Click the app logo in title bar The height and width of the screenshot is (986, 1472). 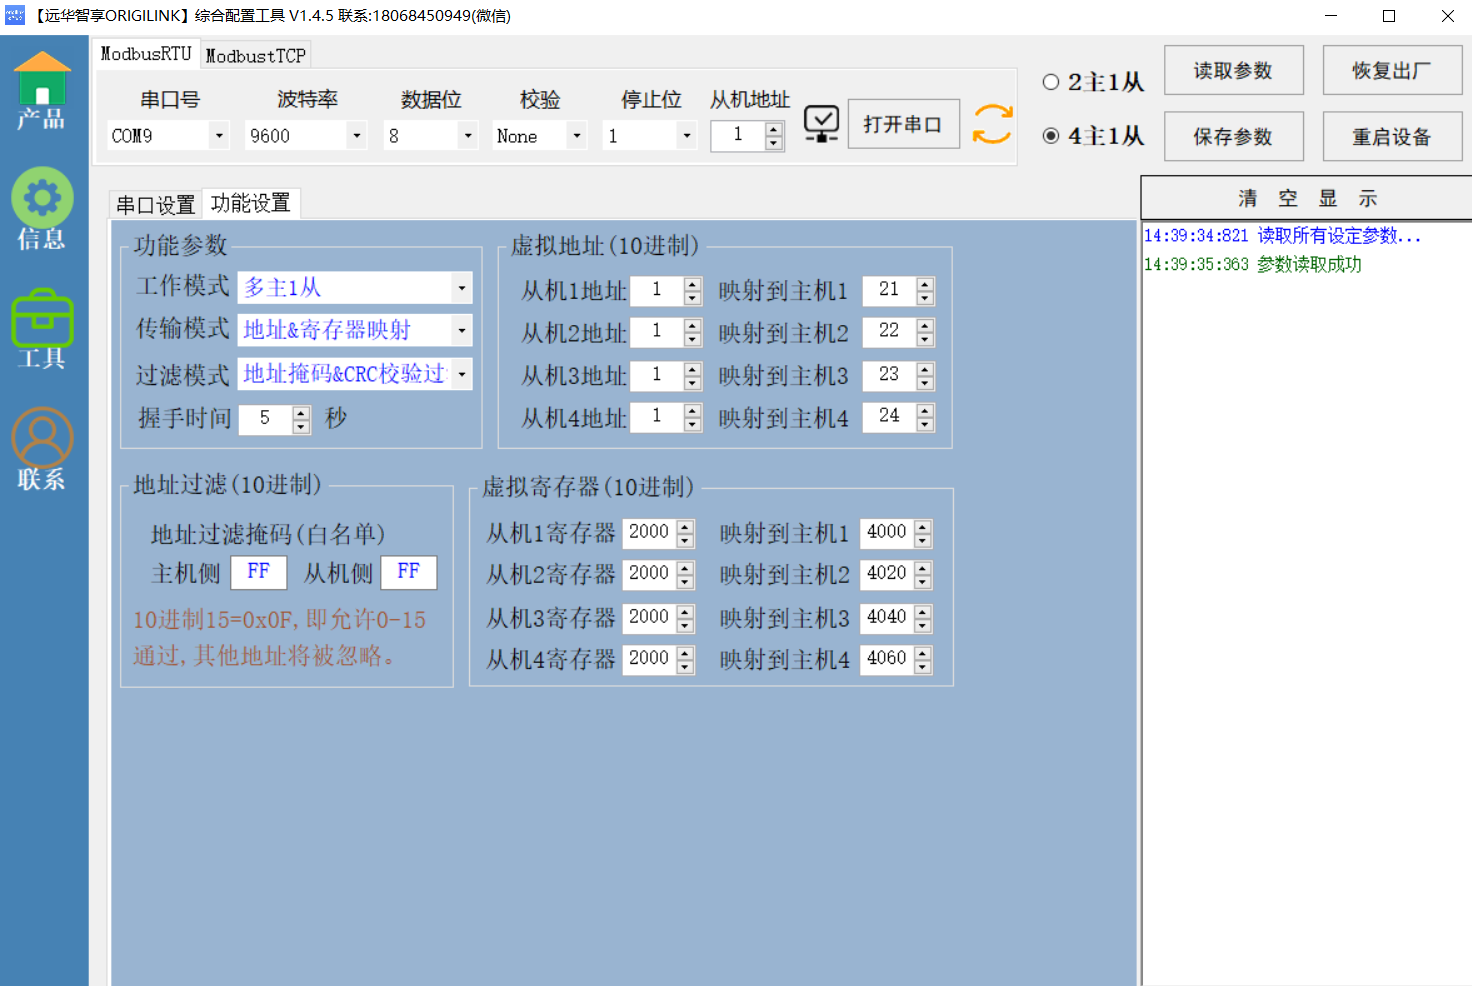[x=15, y=16]
